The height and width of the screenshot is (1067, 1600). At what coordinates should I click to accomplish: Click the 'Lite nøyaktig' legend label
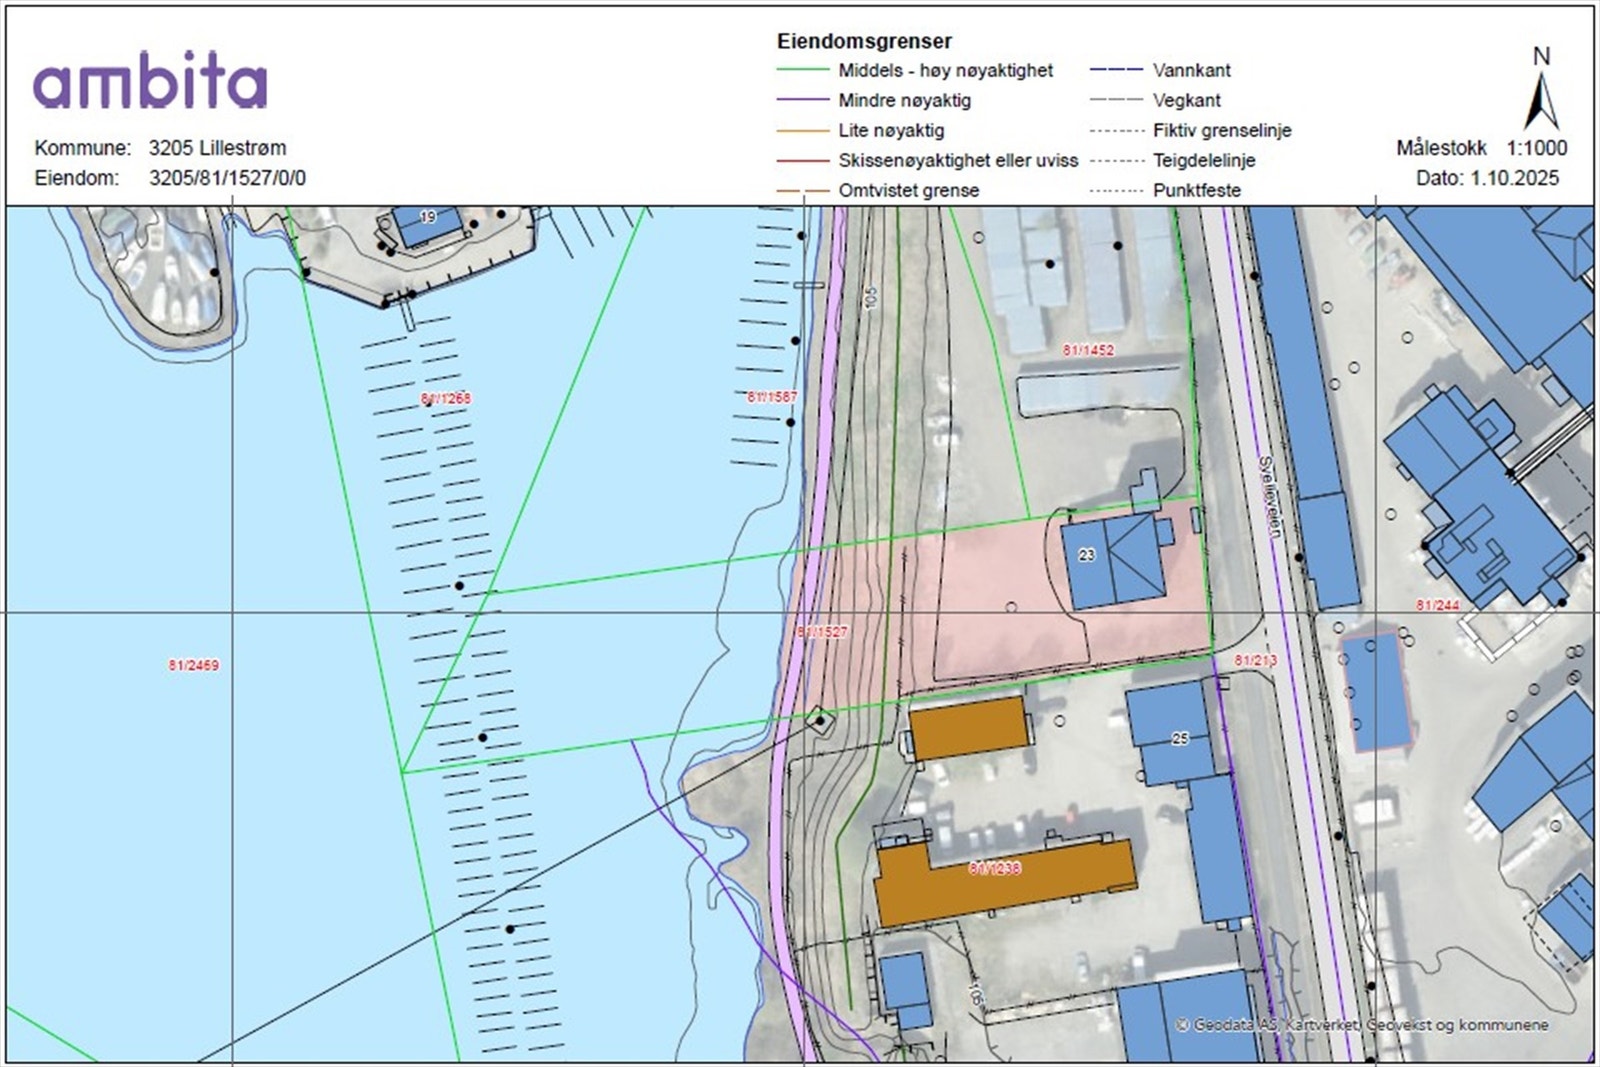coord(891,130)
